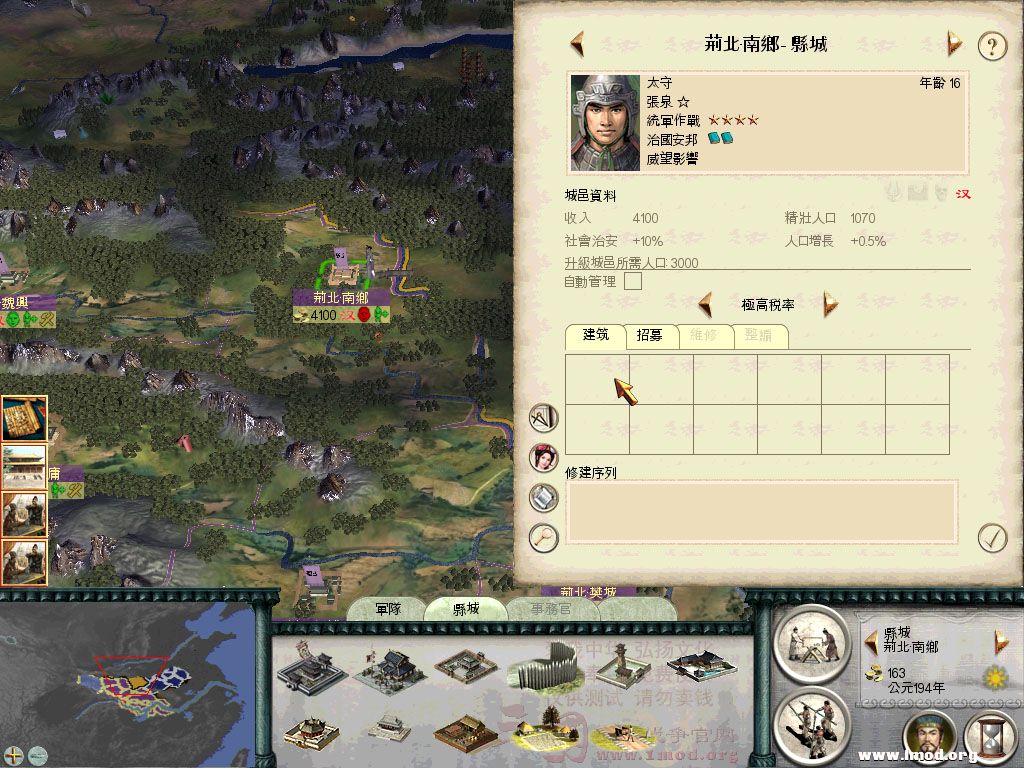Select the 軍隊 bottom tab

[x=388, y=609]
